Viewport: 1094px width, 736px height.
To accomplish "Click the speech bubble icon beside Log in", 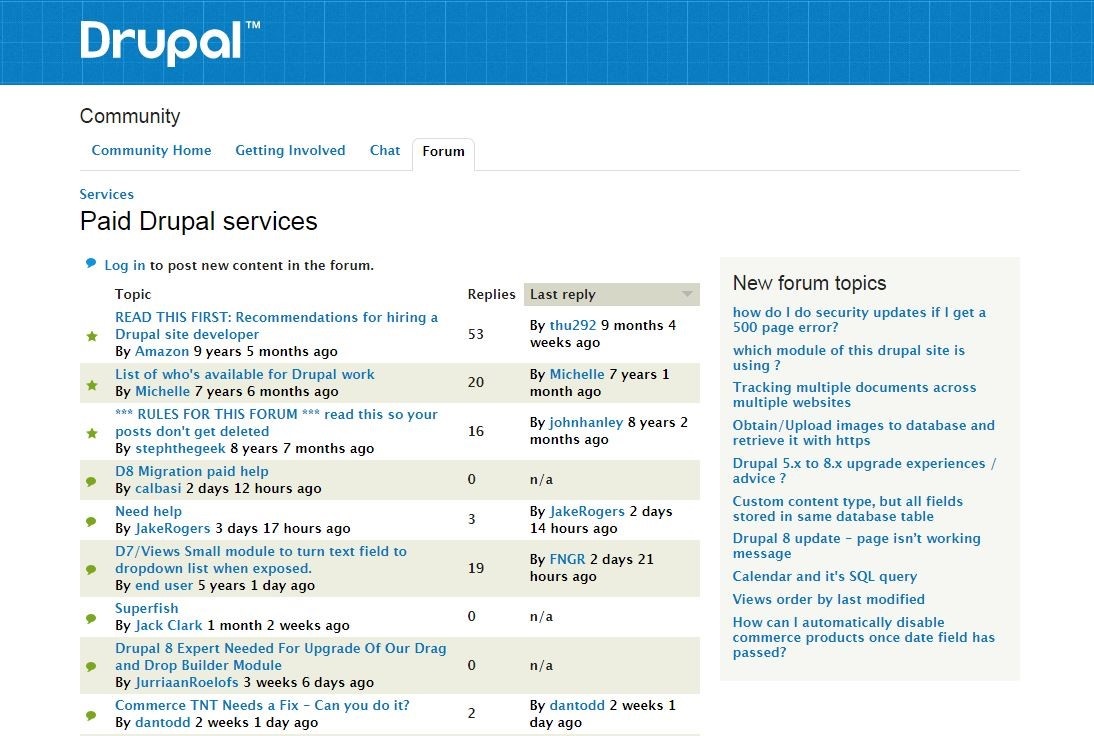I will pos(91,263).
